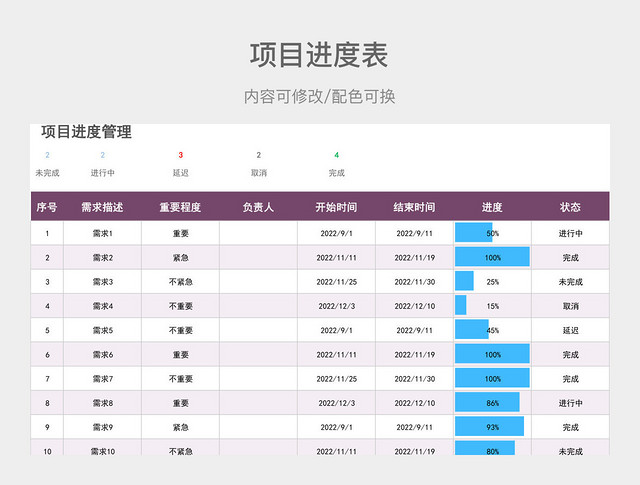Select the 结束时间 column header
The width and height of the screenshot is (640, 485).
point(414,207)
